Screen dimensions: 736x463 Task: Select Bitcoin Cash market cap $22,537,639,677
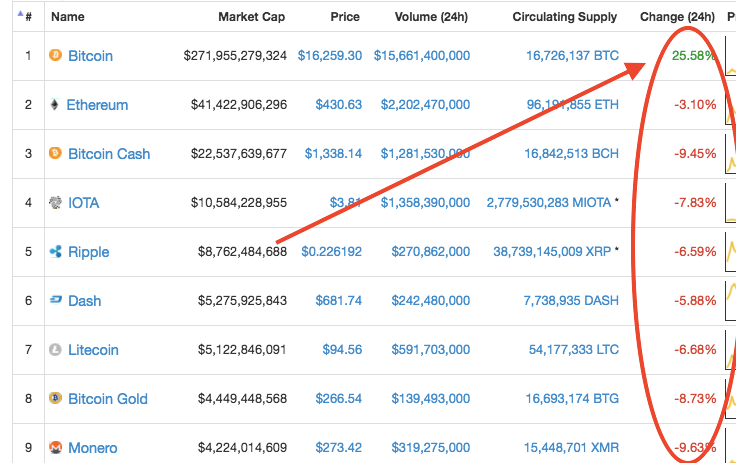pos(239,154)
